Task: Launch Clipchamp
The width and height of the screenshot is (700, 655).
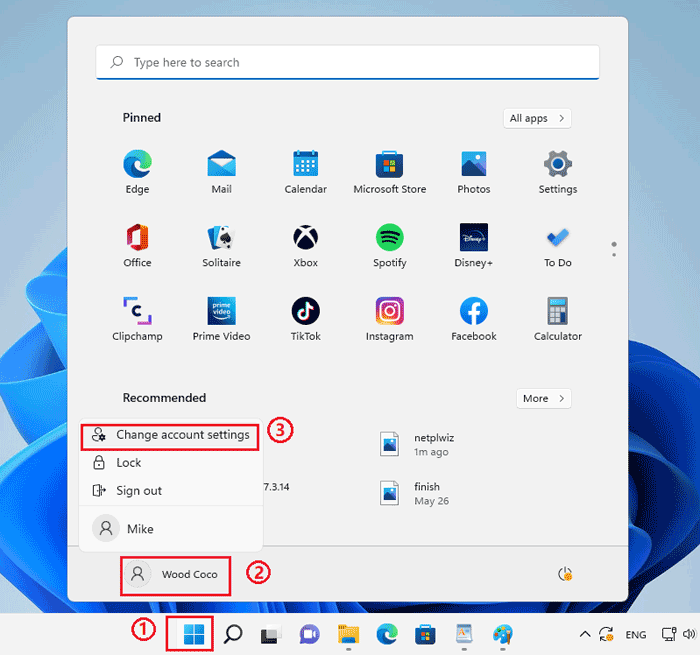Action: 137,319
